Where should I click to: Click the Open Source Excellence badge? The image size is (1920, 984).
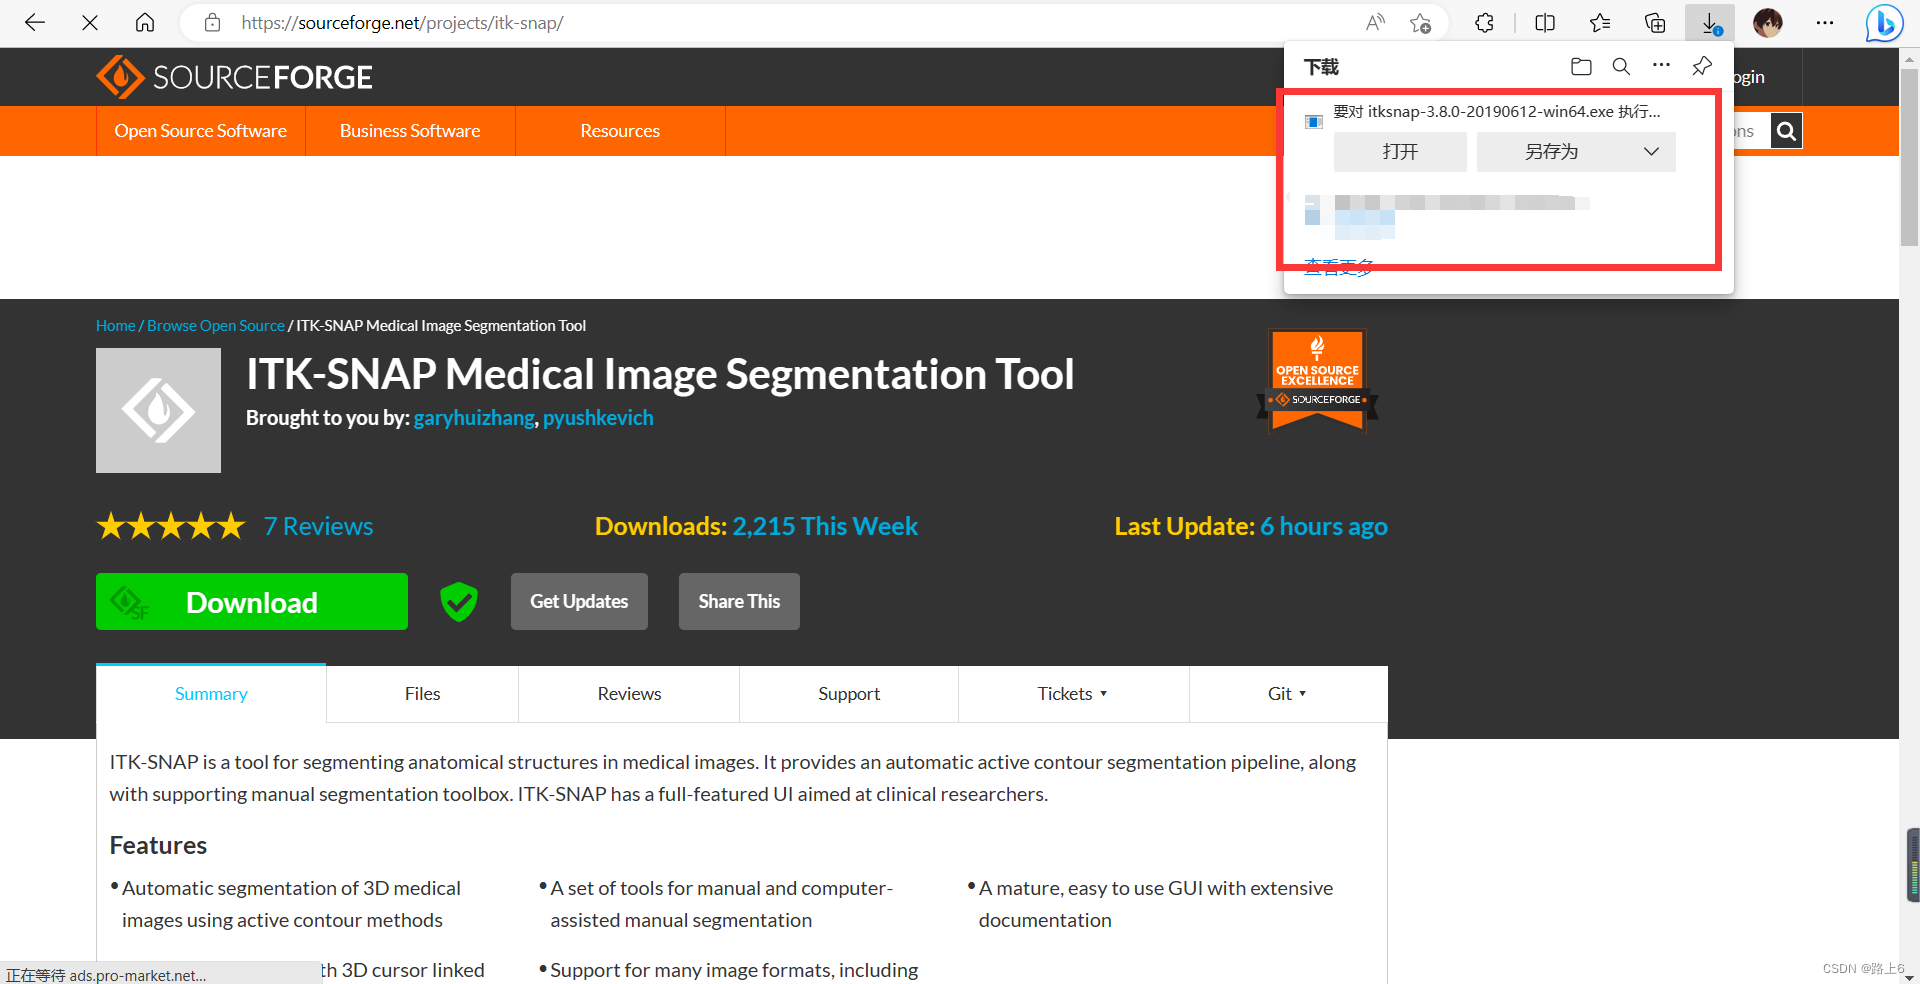(x=1317, y=380)
